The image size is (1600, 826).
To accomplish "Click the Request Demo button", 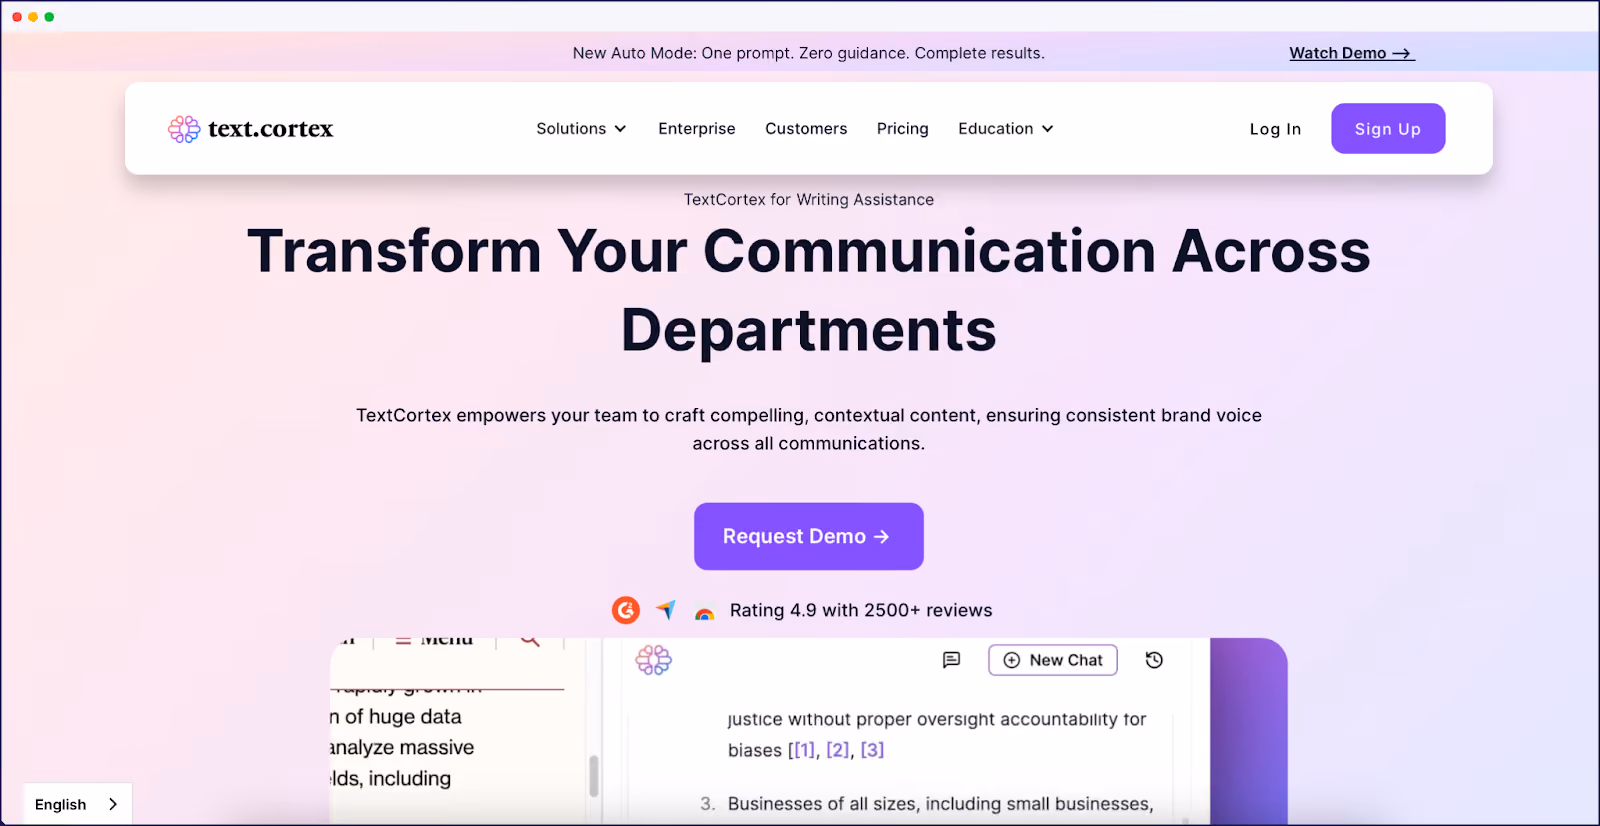I will point(809,537).
